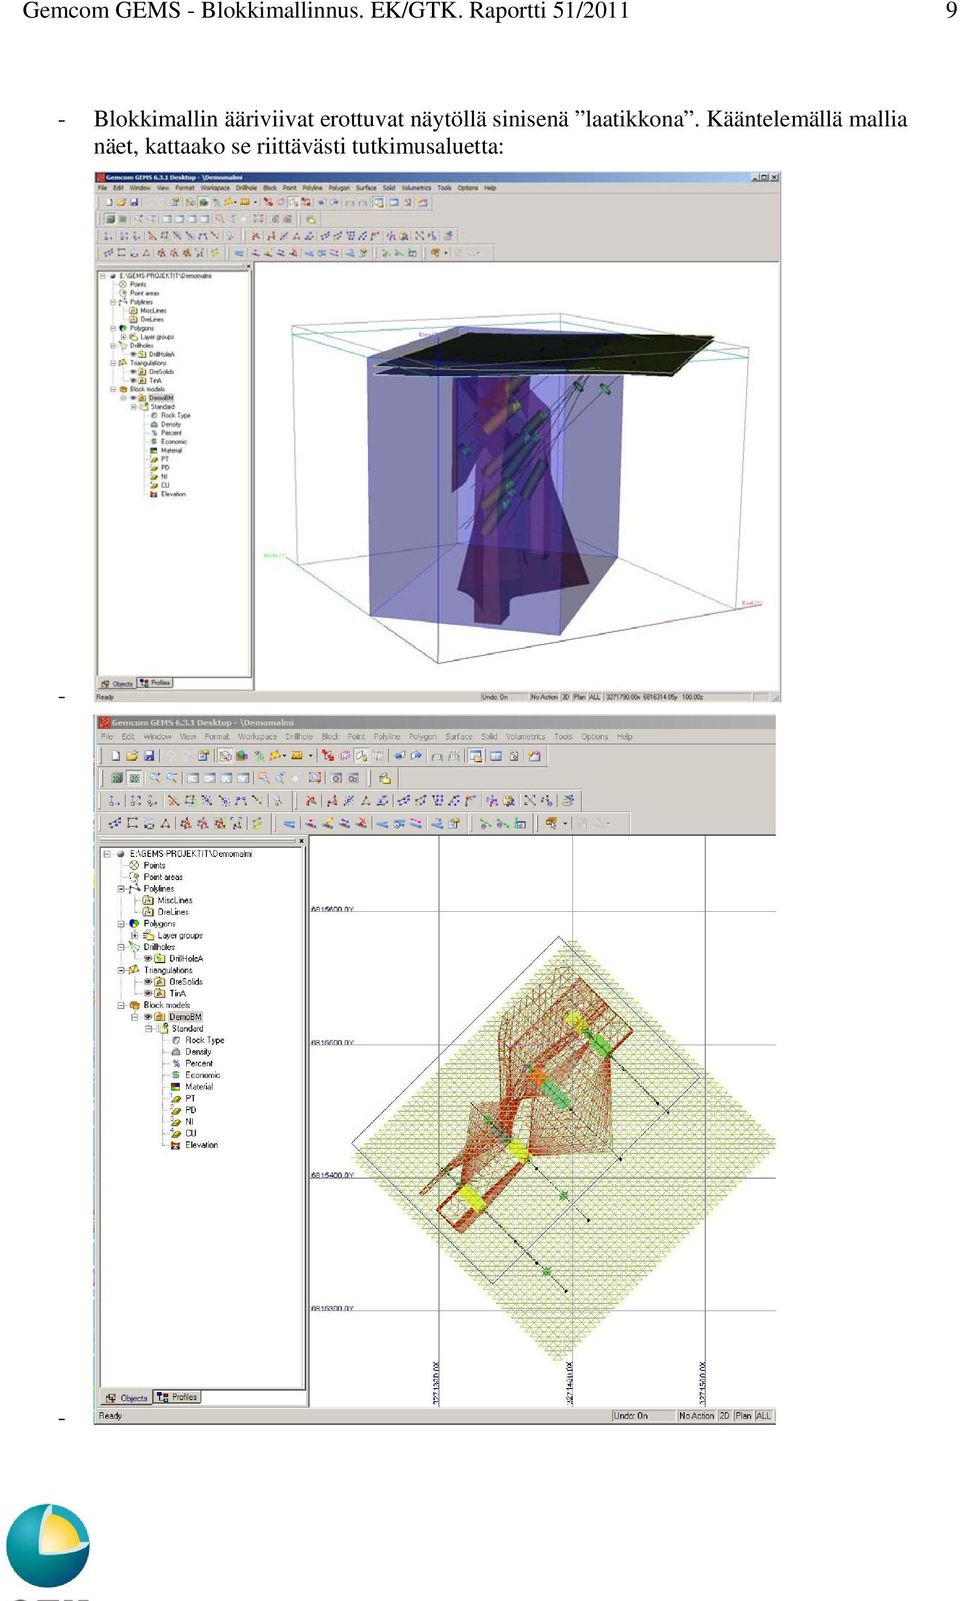Toggle TinA visibility eye in the plan-view window
This screenshot has width=960, height=1601.
[148, 993]
